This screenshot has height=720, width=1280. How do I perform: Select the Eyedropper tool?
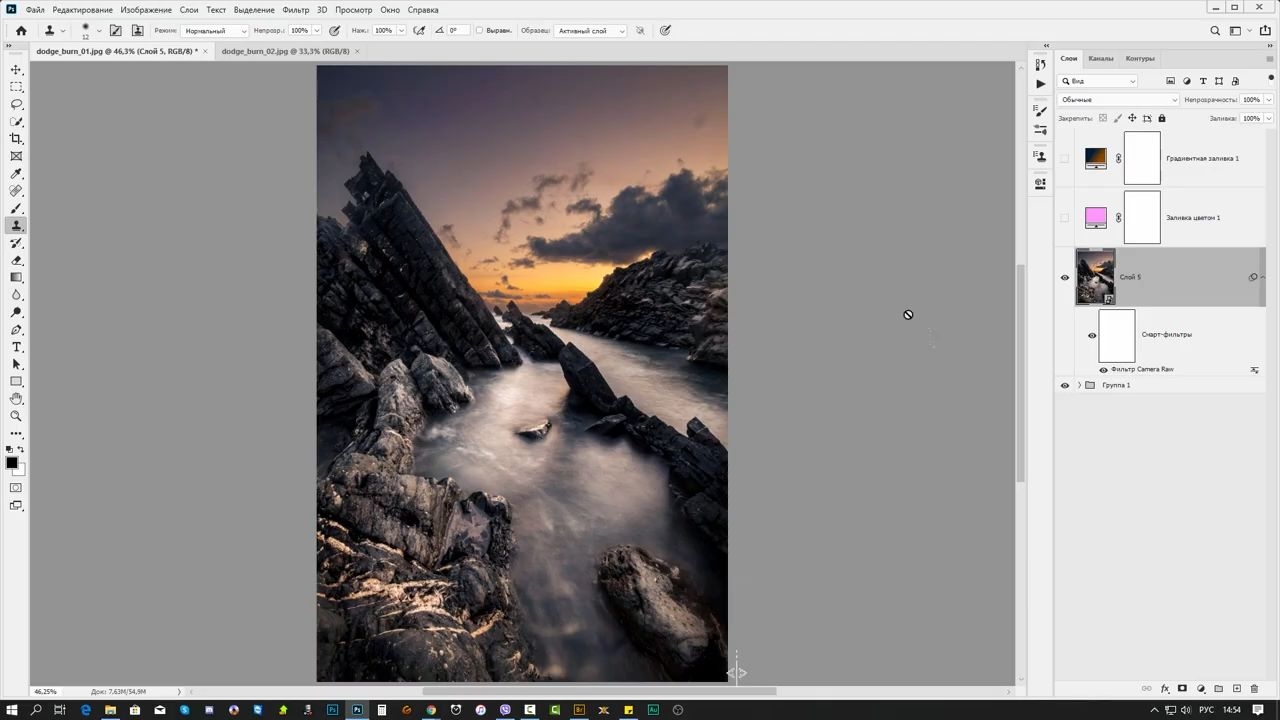click(x=16, y=174)
